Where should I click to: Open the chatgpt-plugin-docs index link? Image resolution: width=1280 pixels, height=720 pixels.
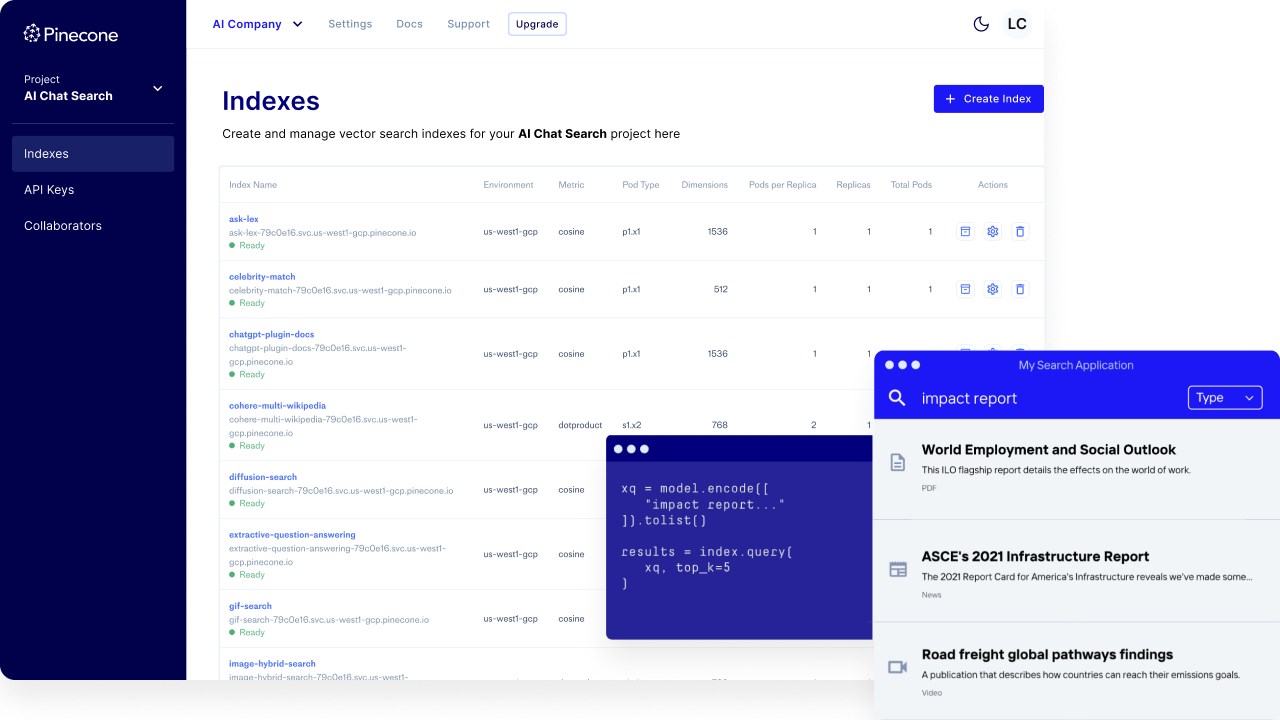pyautogui.click(x=272, y=335)
